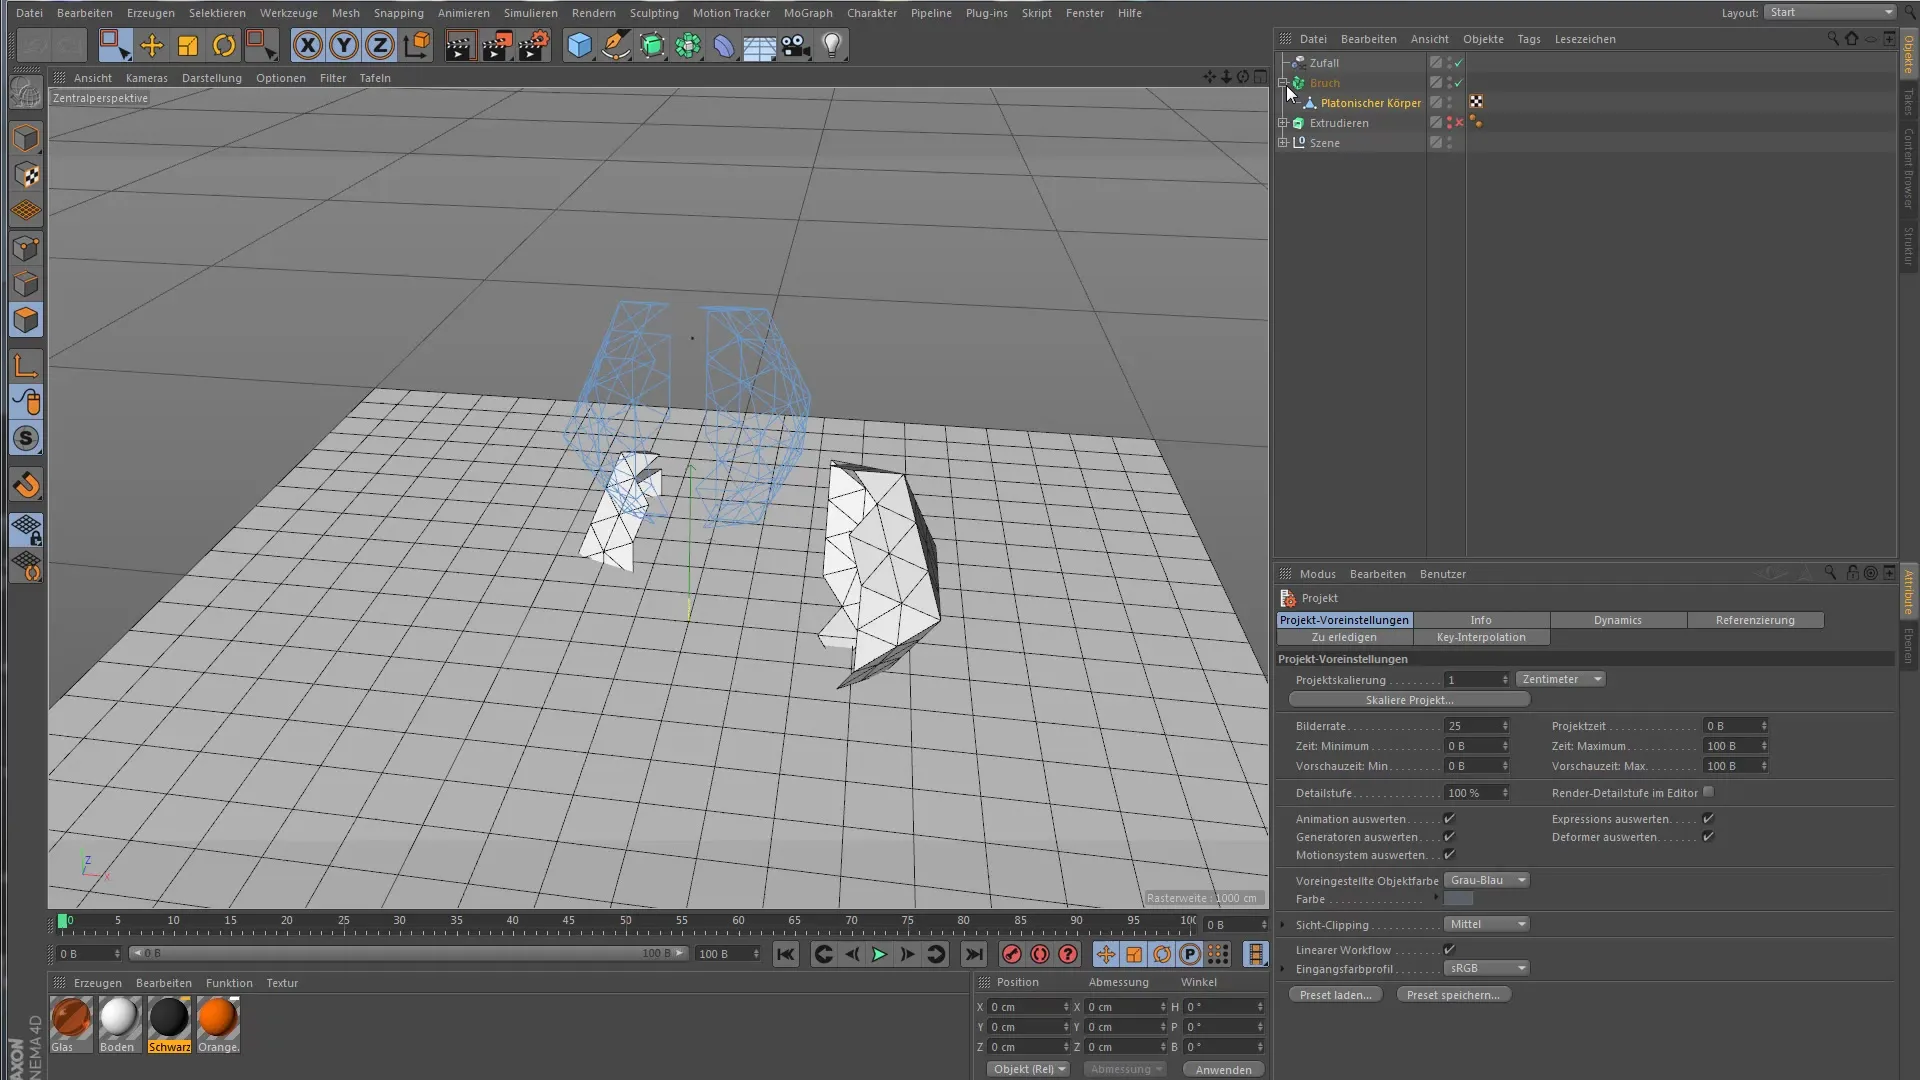Open the Simulieren menu
The height and width of the screenshot is (1080, 1920).
pos(530,13)
